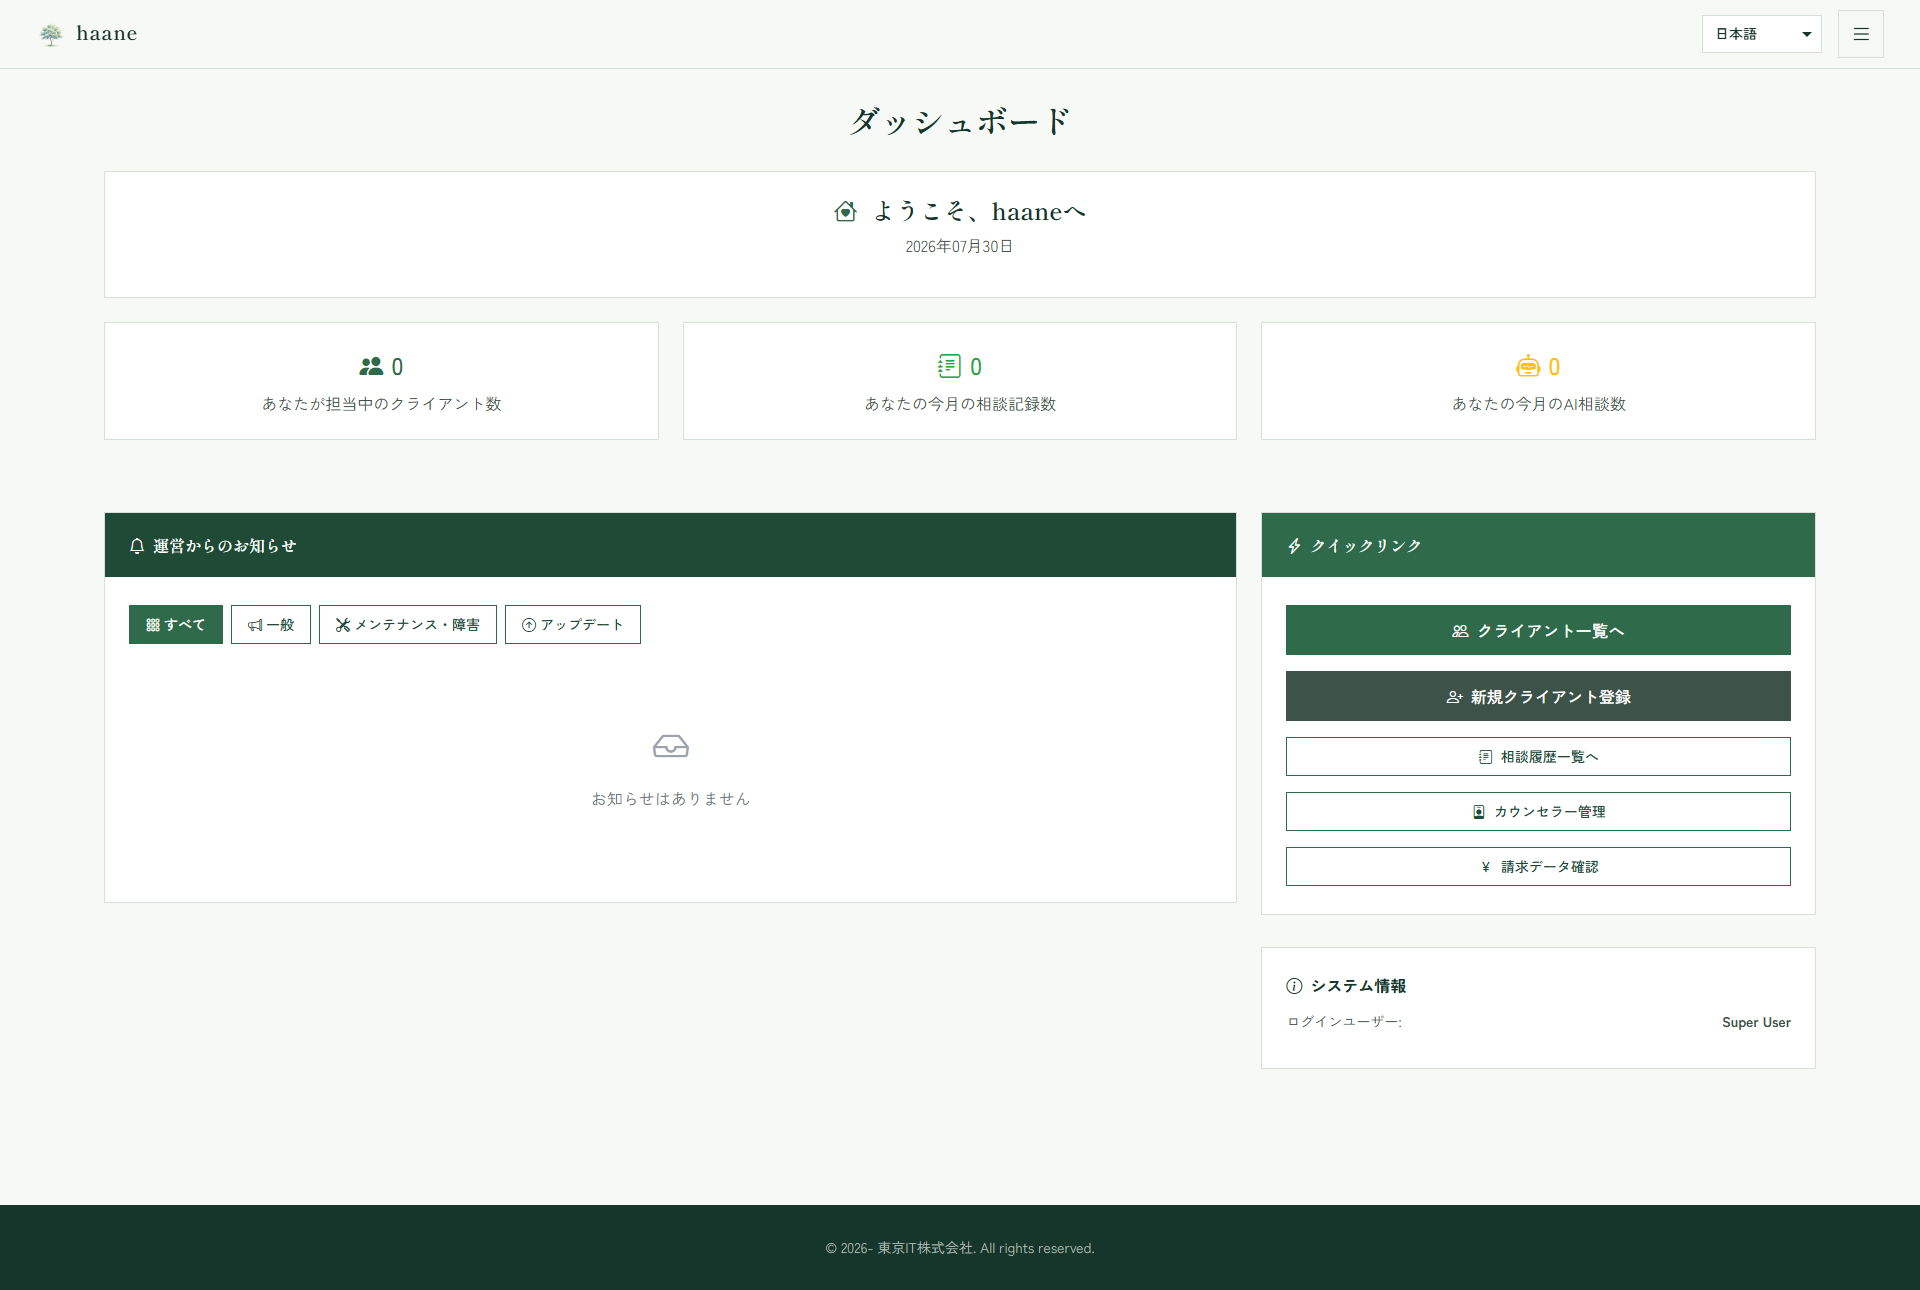Open the hamburger menu icon
This screenshot has width=1920, height=1290.
[x=1860, y=34]
